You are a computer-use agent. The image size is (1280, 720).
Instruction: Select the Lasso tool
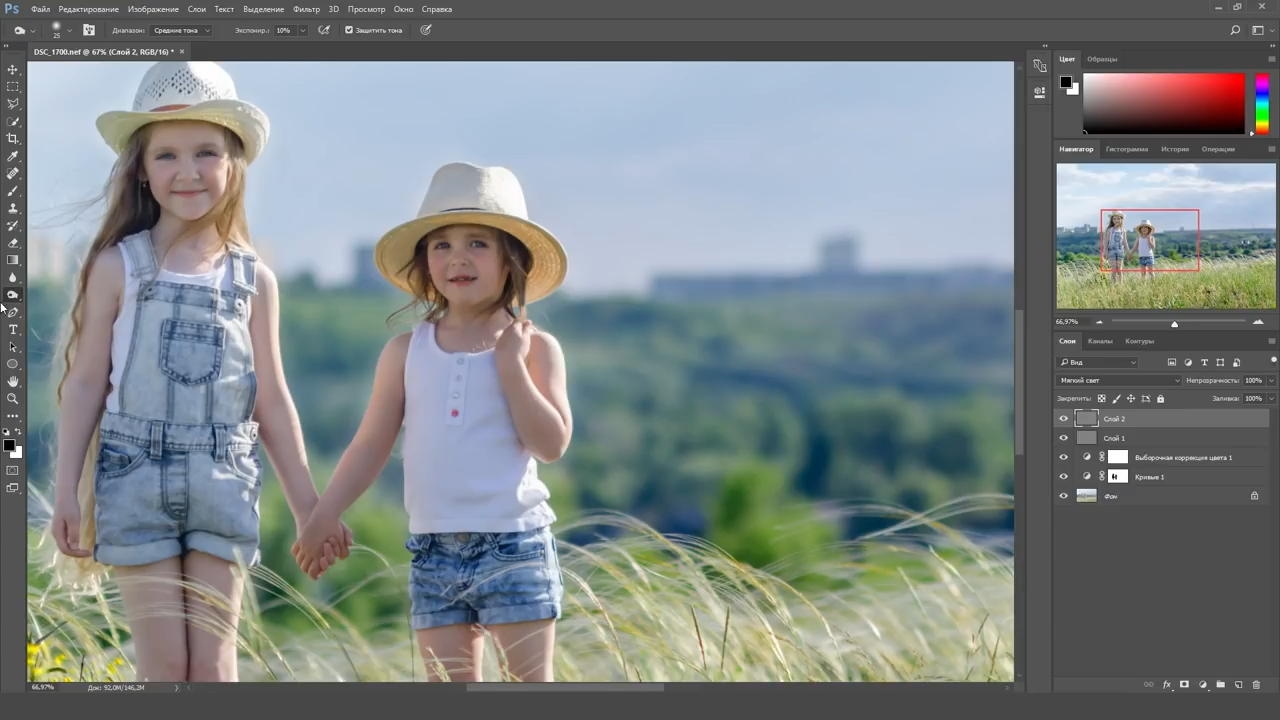13,104
